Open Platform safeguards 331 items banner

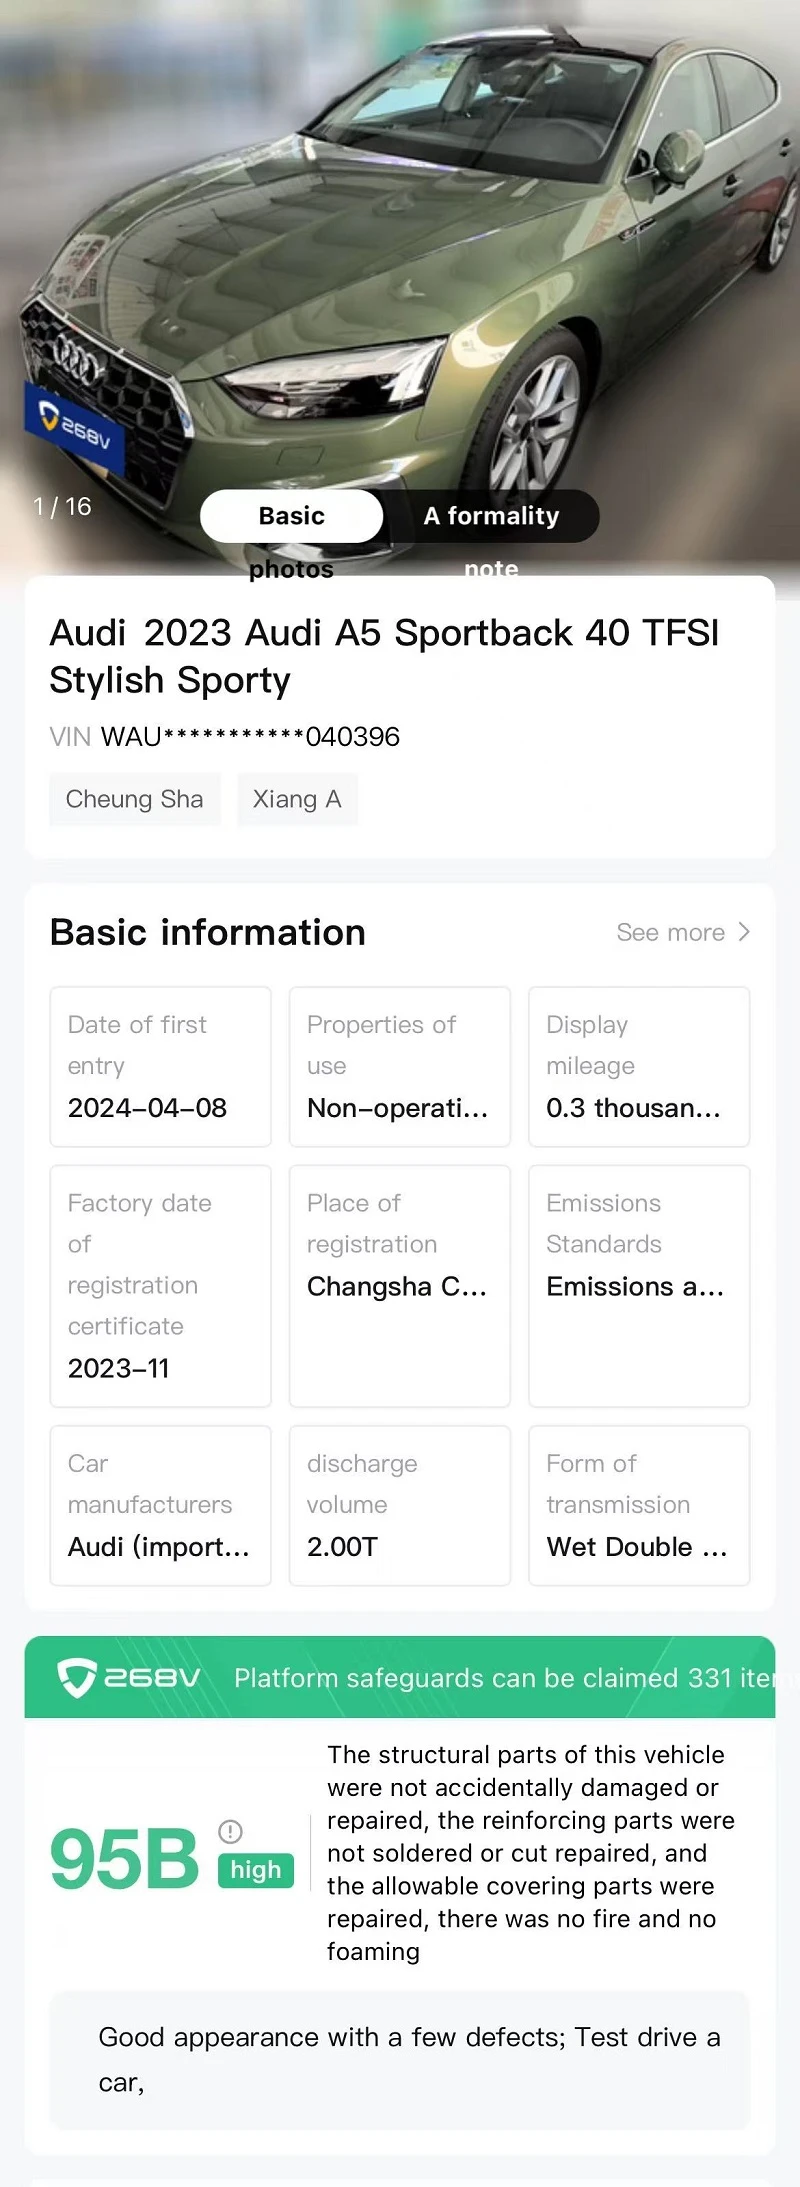pos(400,1677)
